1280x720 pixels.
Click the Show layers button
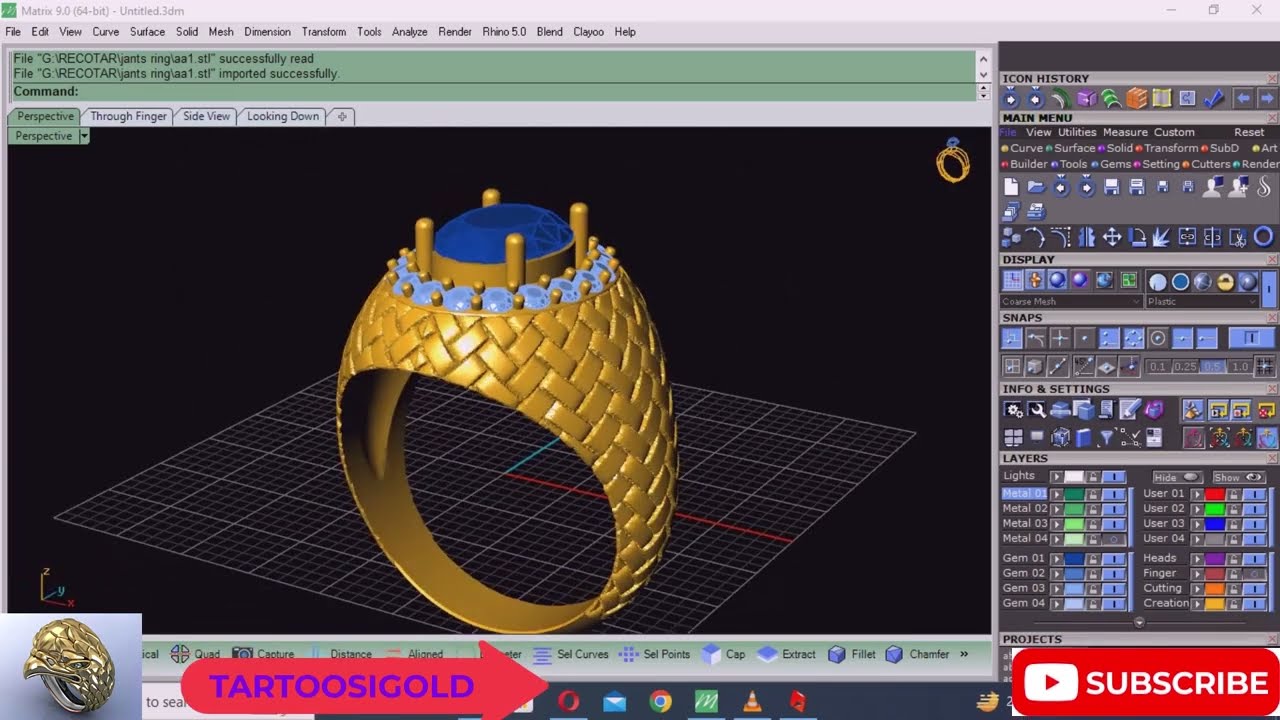[1239, 477]
